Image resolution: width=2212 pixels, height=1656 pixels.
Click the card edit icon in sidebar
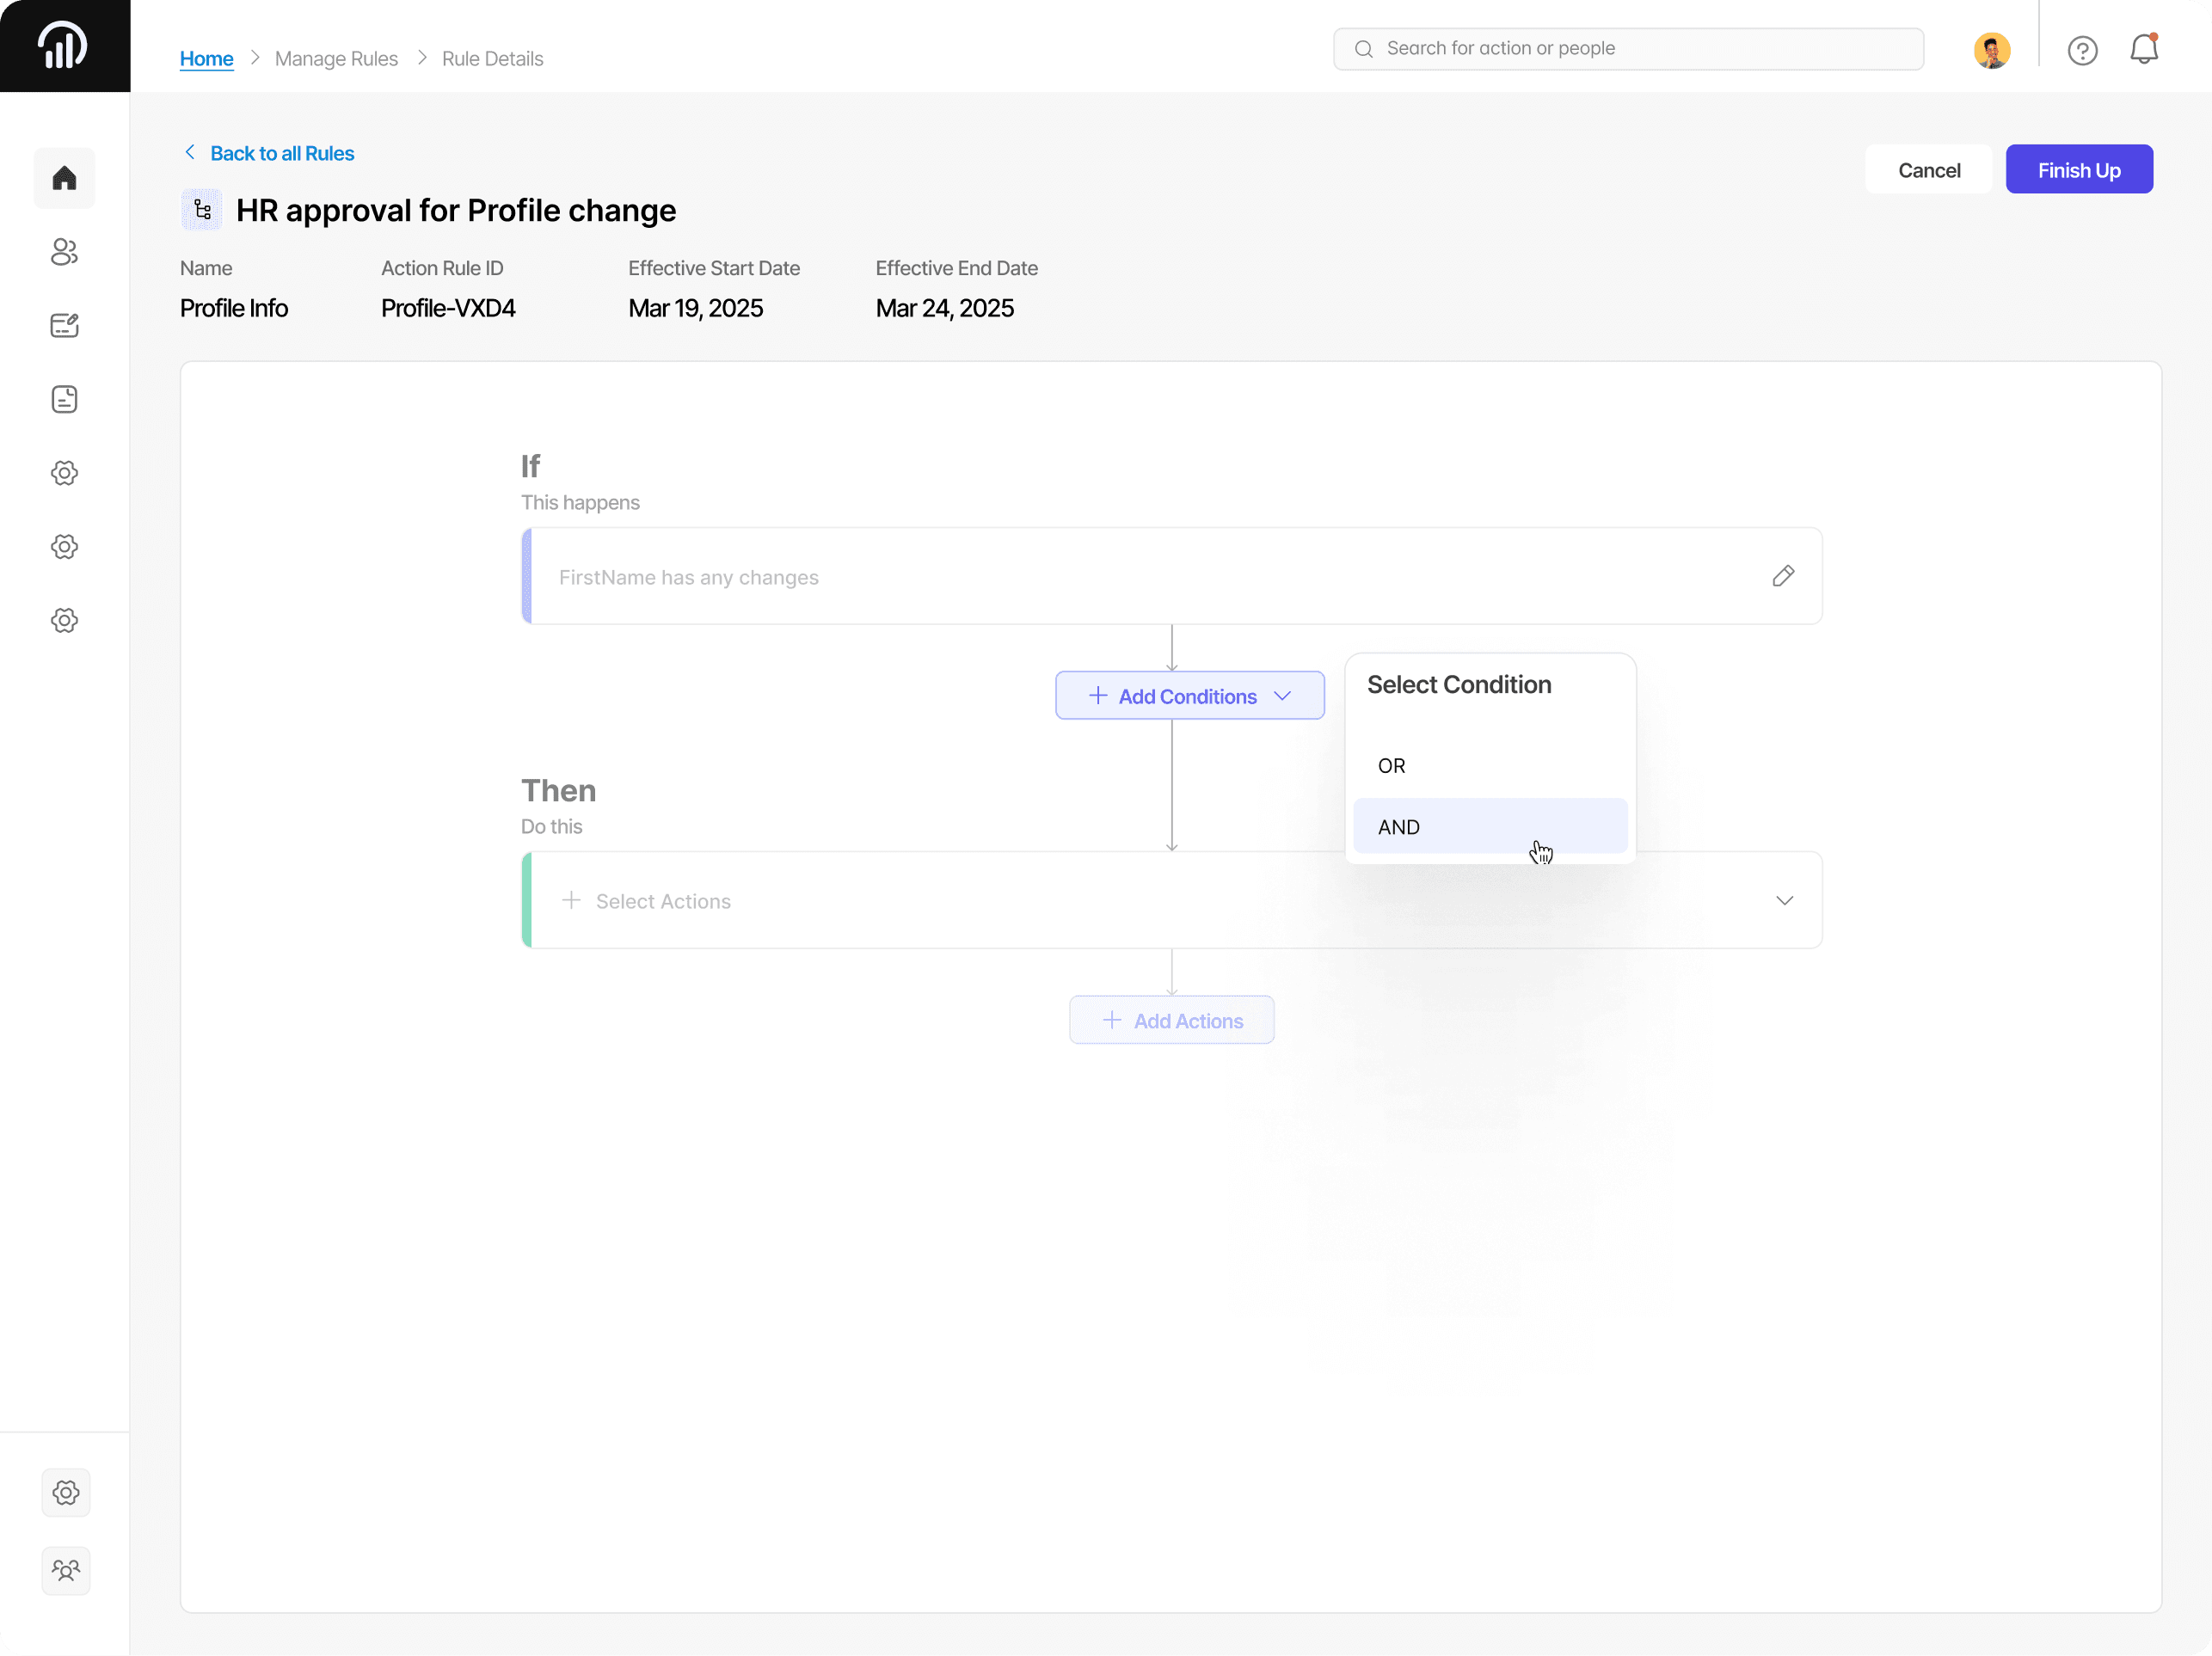[x=64, y=326]
